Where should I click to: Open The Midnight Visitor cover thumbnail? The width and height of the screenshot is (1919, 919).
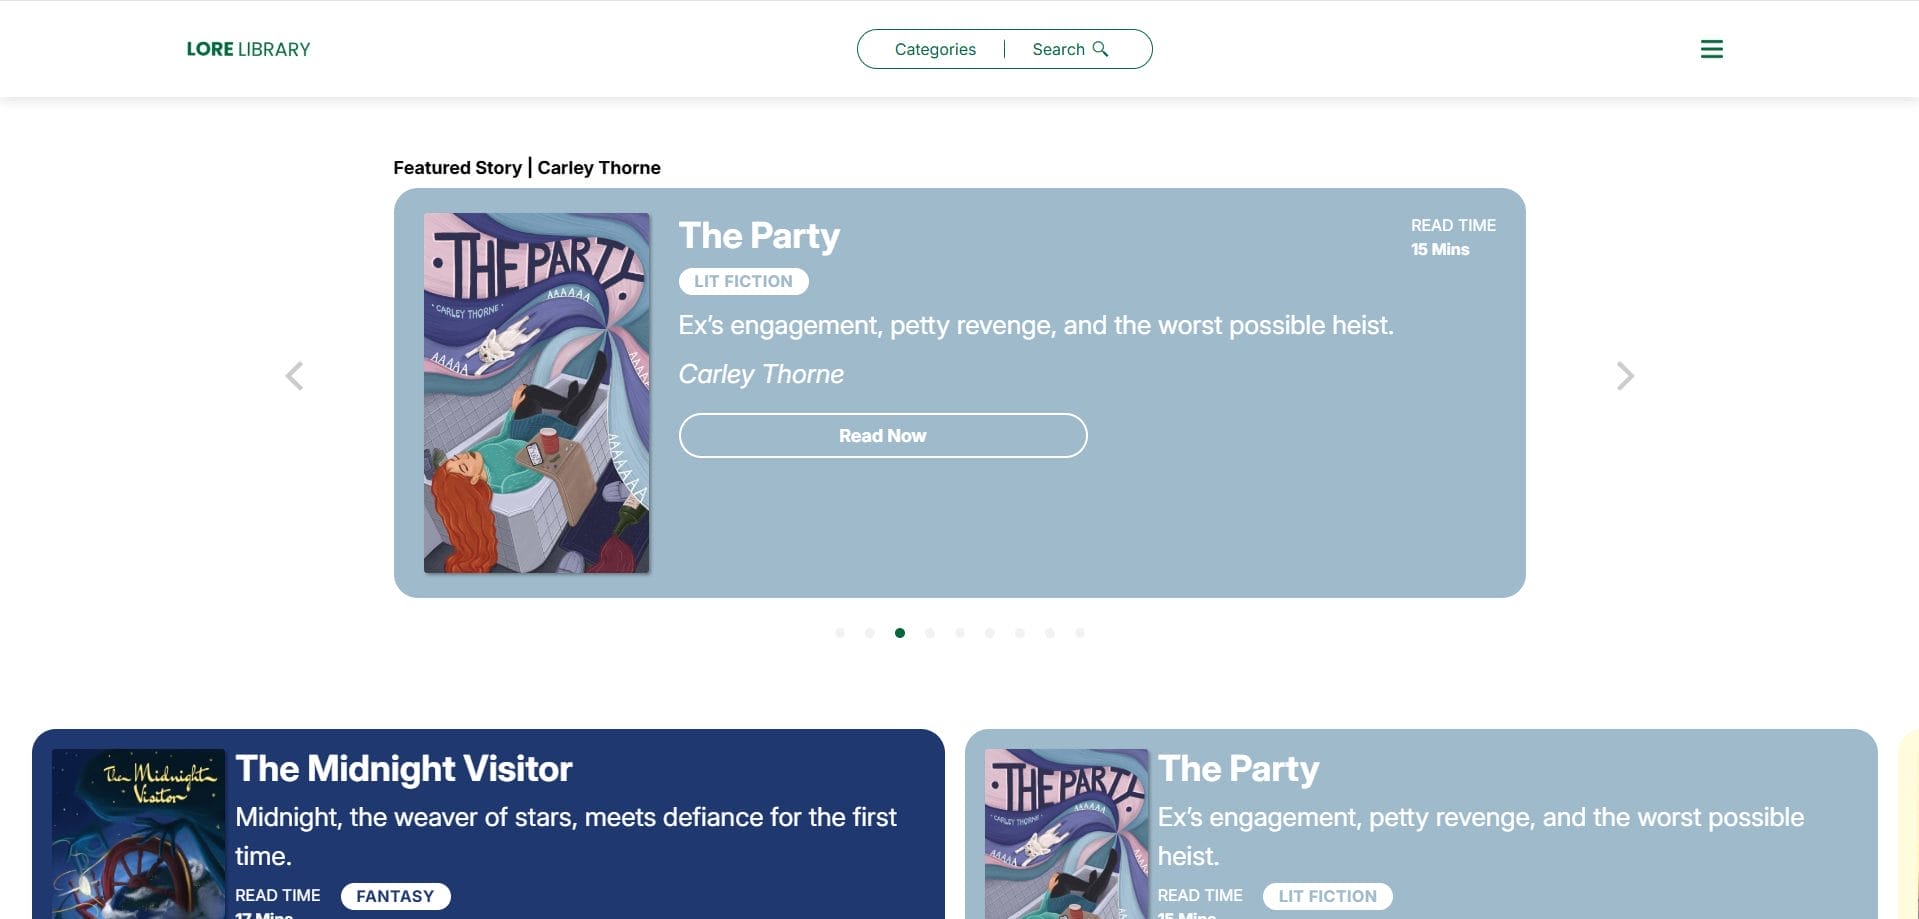point(138,834)
